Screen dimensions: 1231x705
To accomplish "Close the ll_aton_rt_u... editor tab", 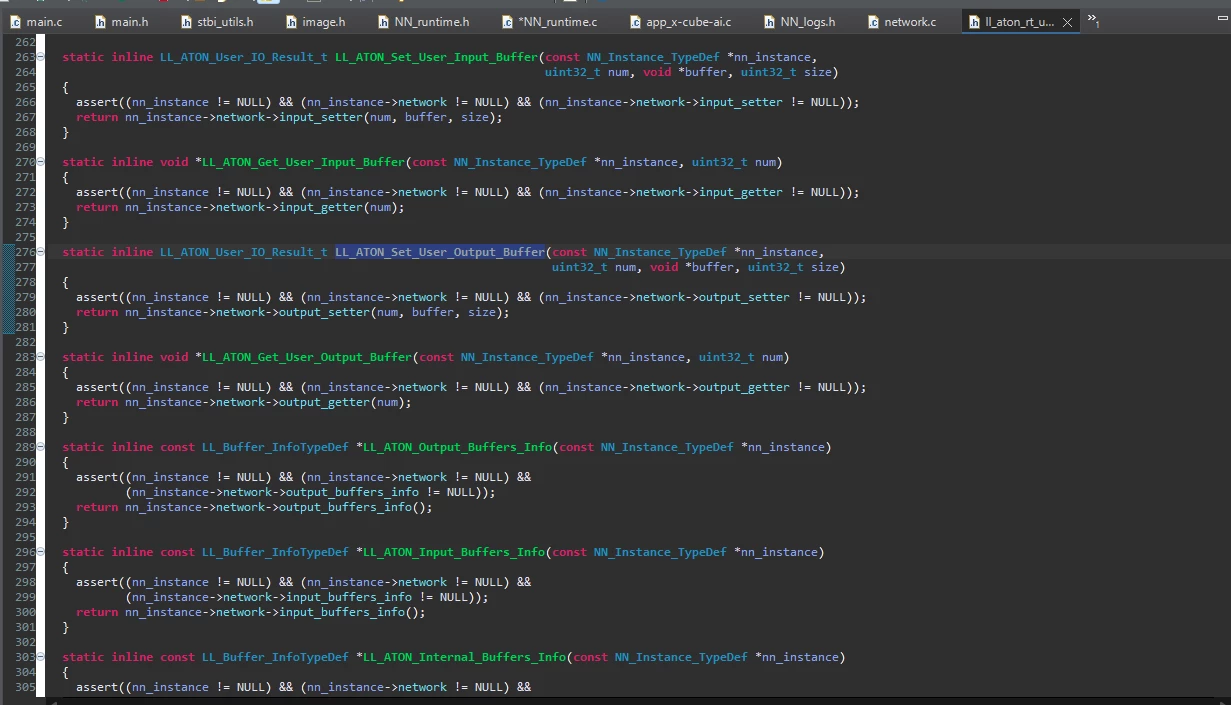I will pyautogui.click(x=1068, y=22).
